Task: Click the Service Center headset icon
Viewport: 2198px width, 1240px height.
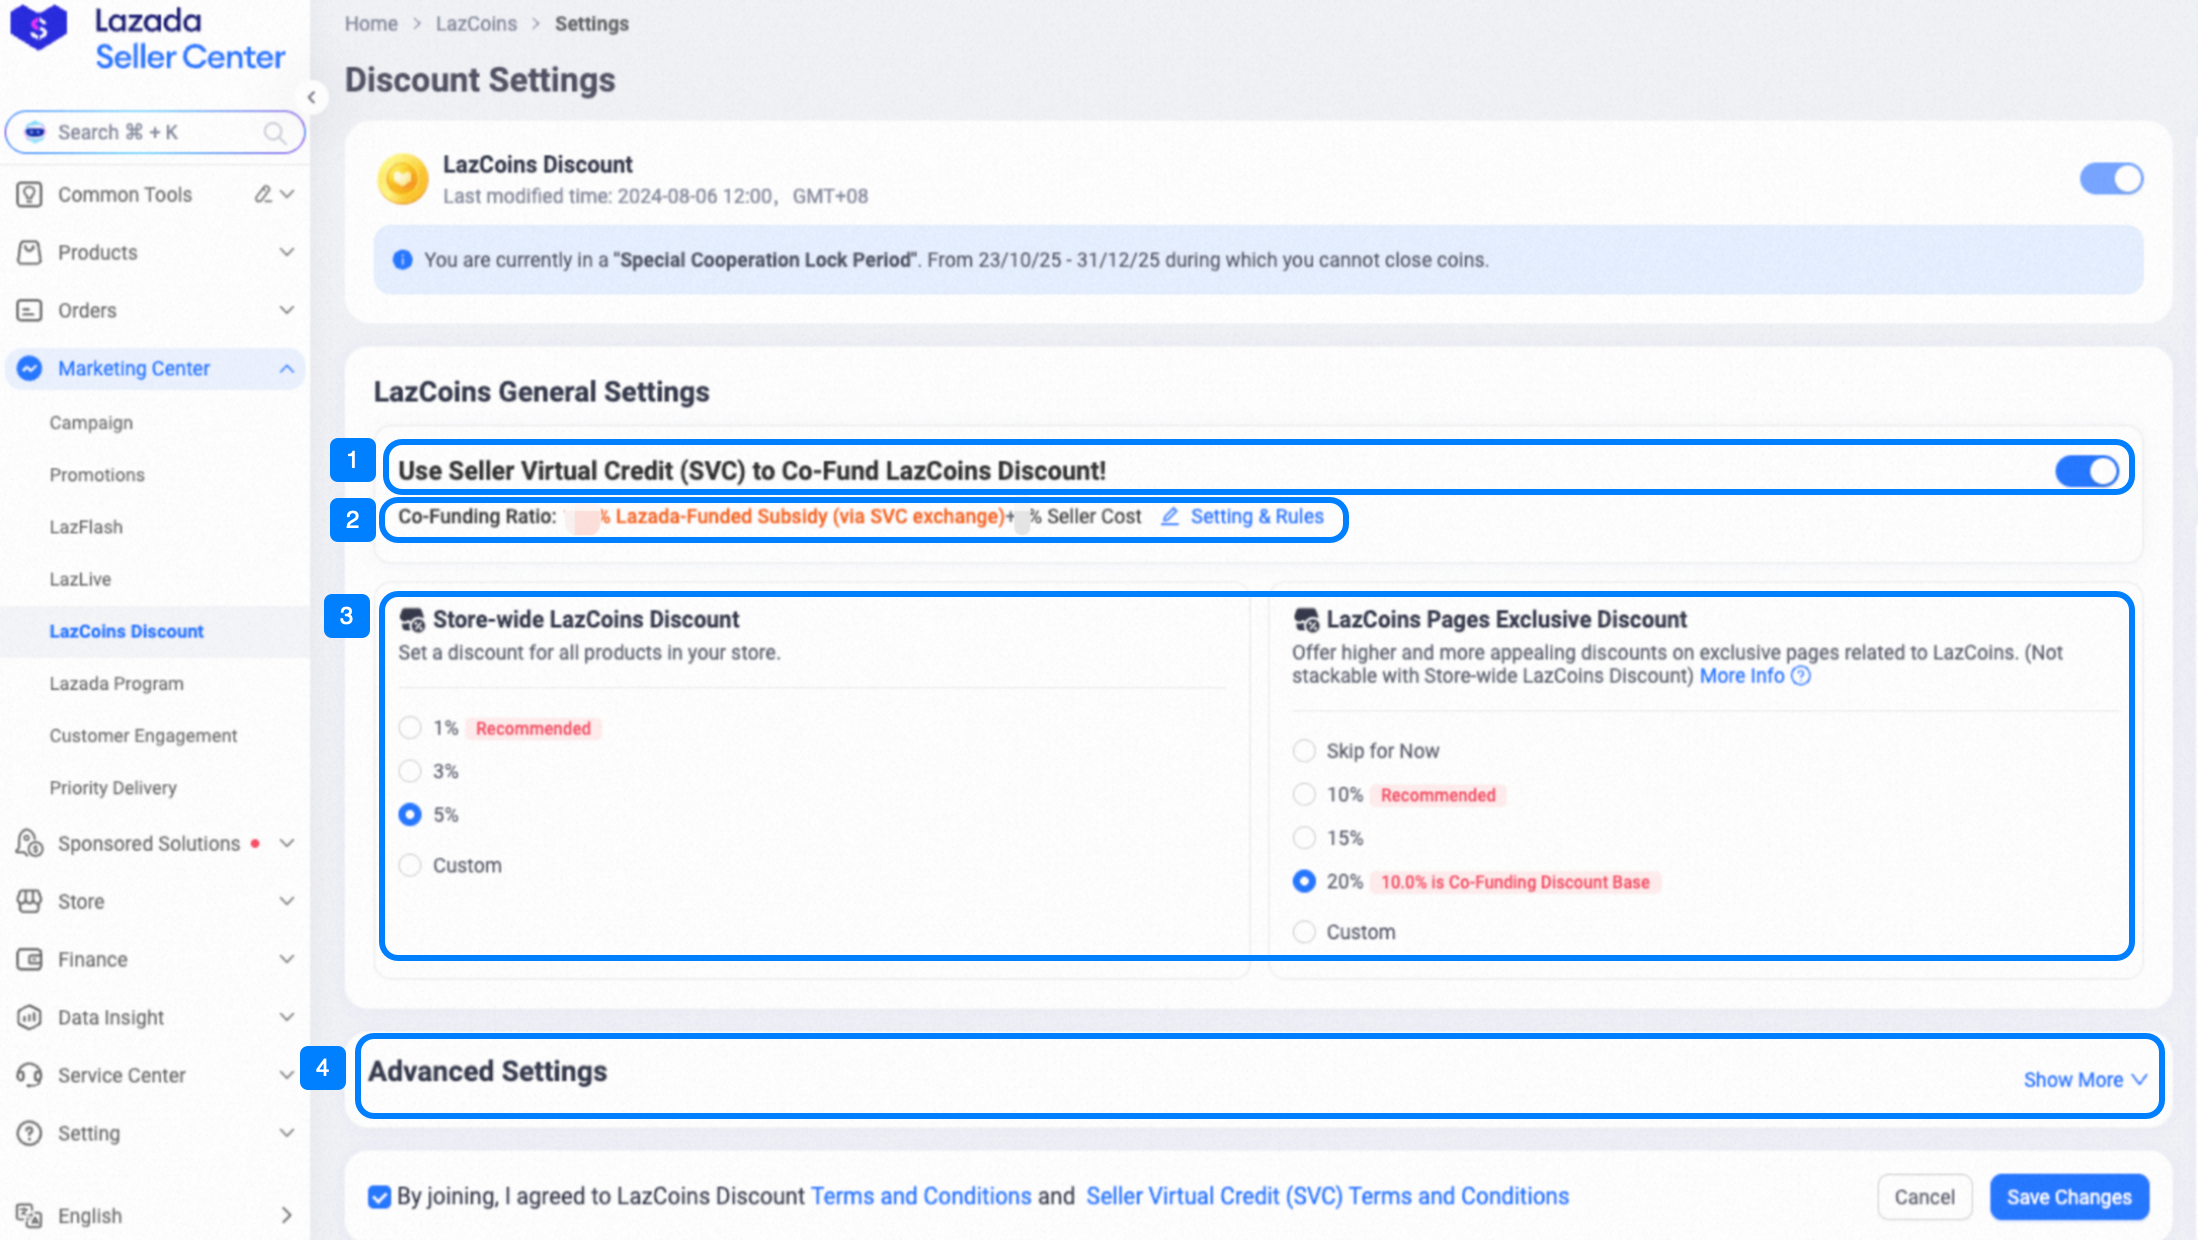Action: pyautogui.click(x=29, y=1075)
